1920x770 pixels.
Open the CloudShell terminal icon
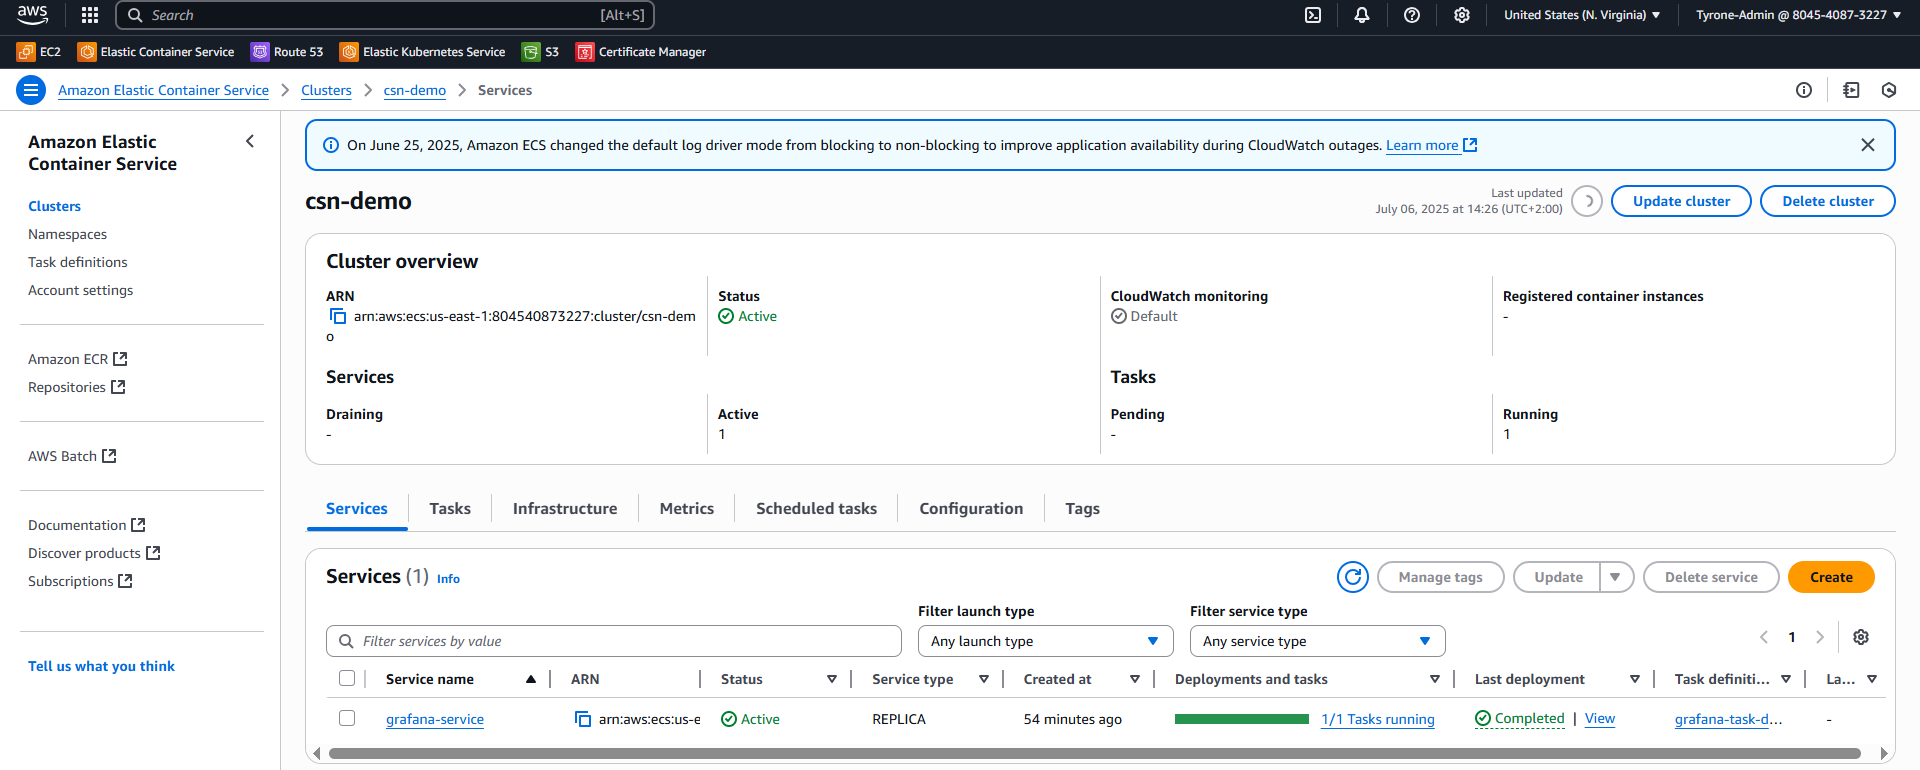[x=1313, y=15]
